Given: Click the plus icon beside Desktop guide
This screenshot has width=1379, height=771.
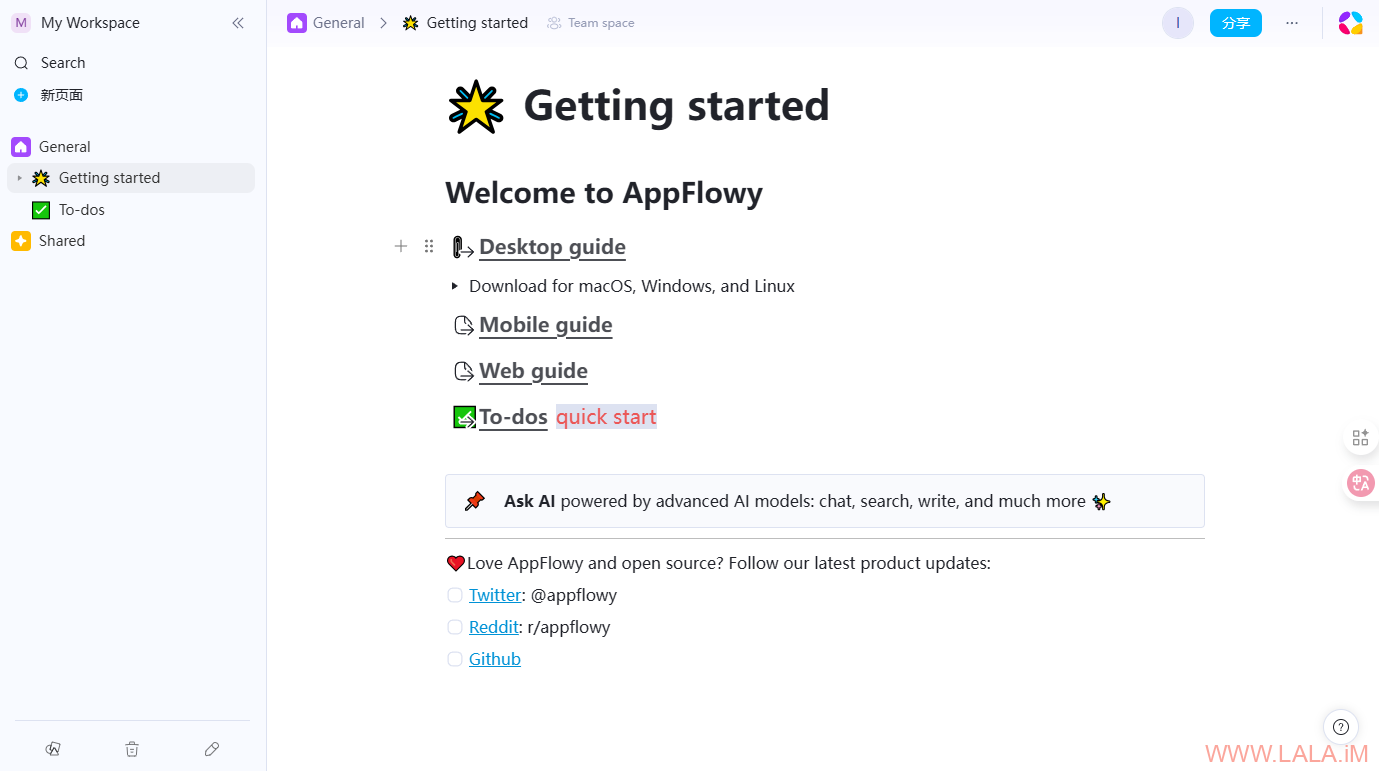Looking at the screenshot, I should (x=401, y=246).
